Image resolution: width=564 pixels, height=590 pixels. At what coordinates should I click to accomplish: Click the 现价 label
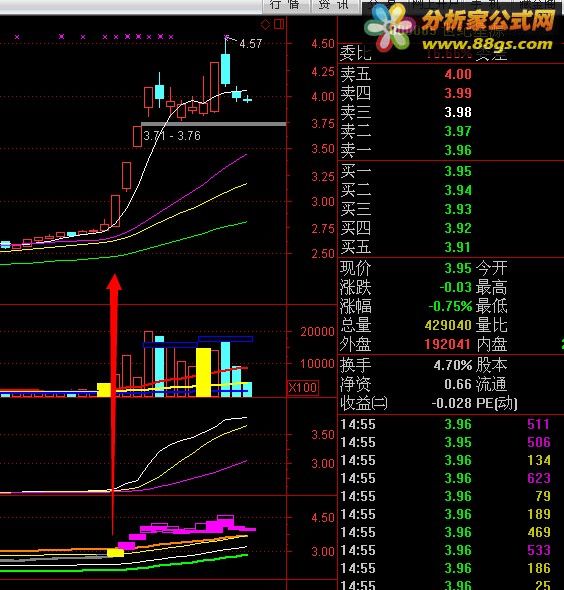click(x=355, y=268)
